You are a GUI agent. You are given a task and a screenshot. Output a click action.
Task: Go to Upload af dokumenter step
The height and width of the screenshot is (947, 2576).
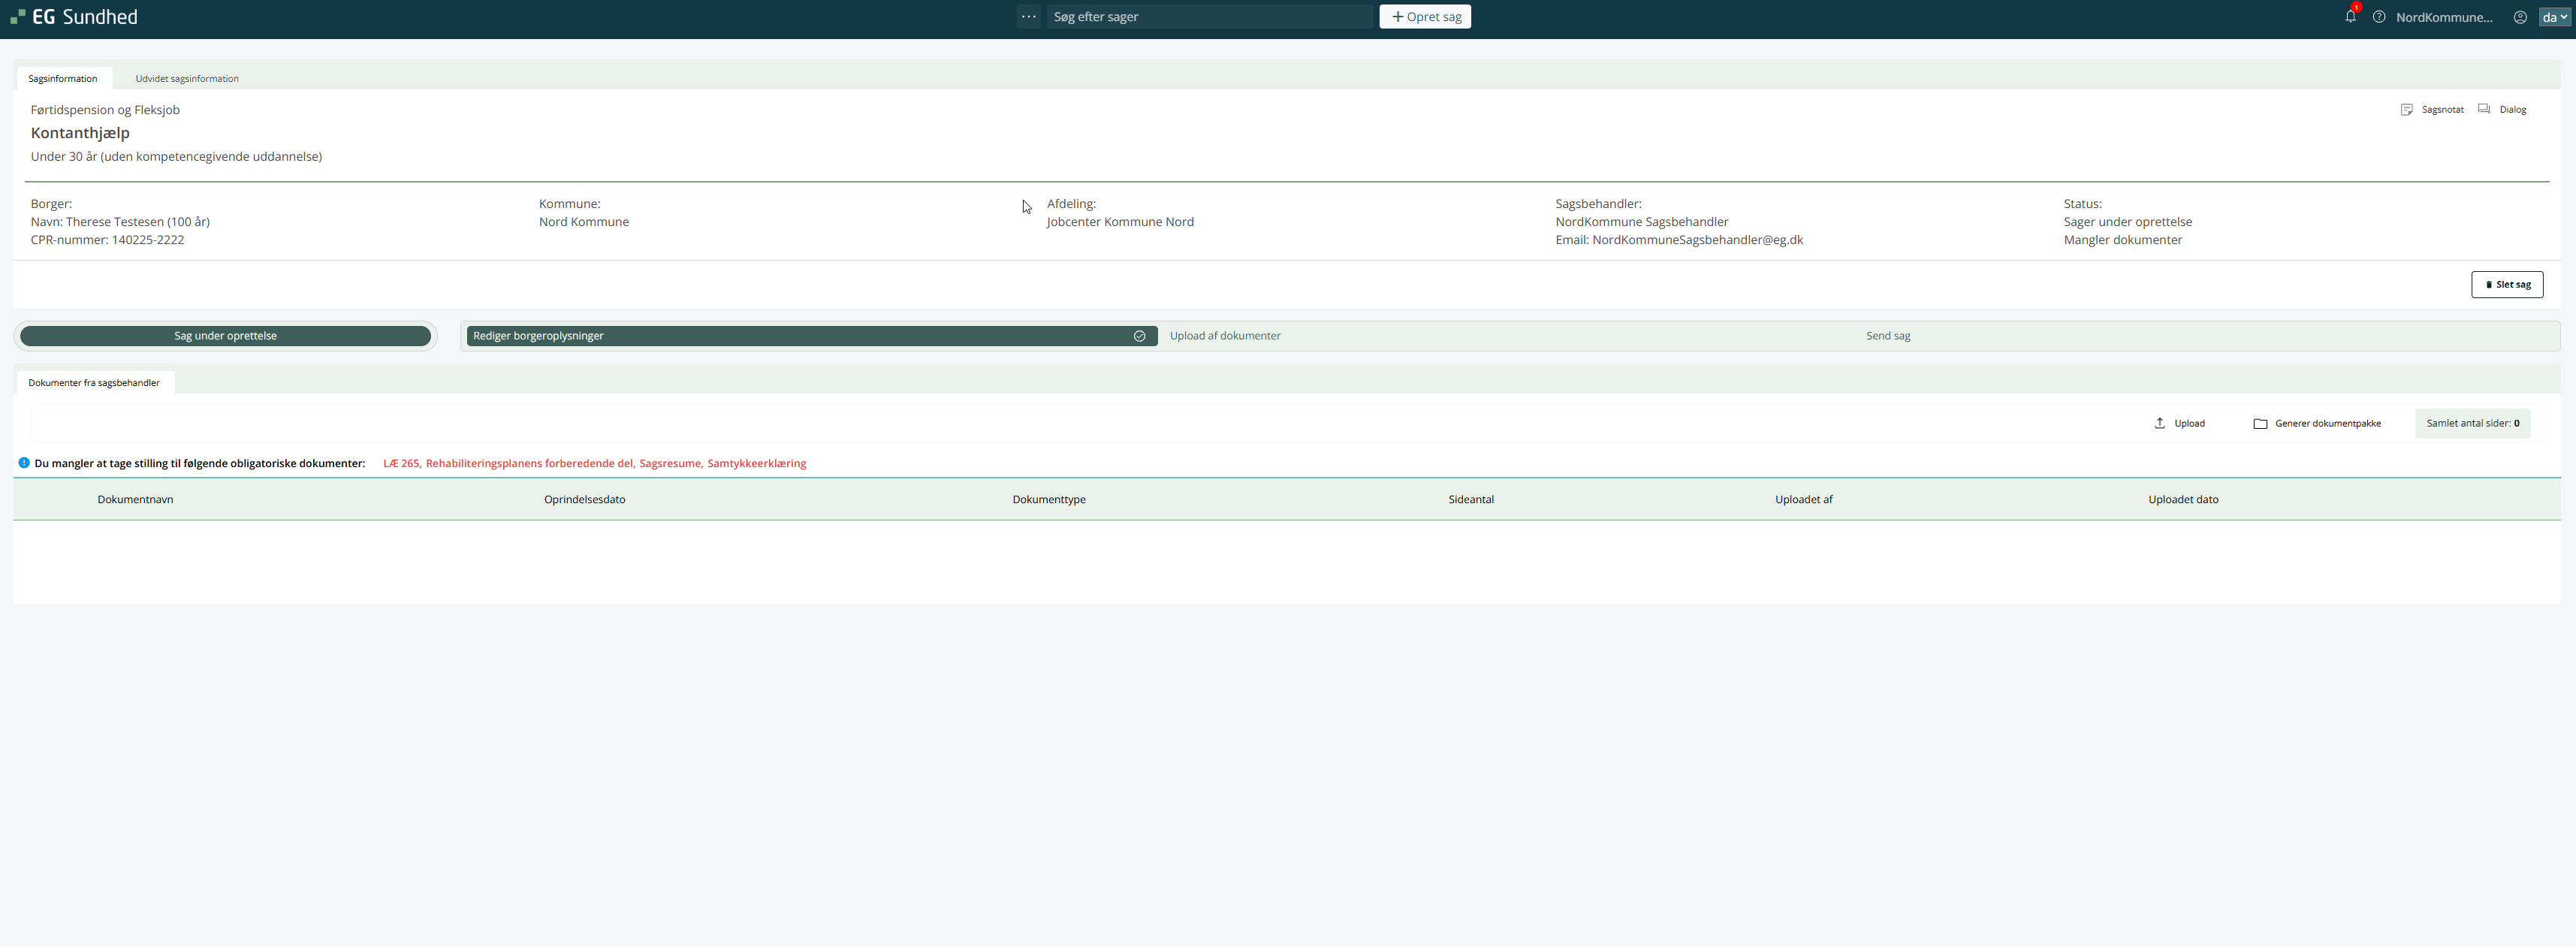tap(1225, 336)
